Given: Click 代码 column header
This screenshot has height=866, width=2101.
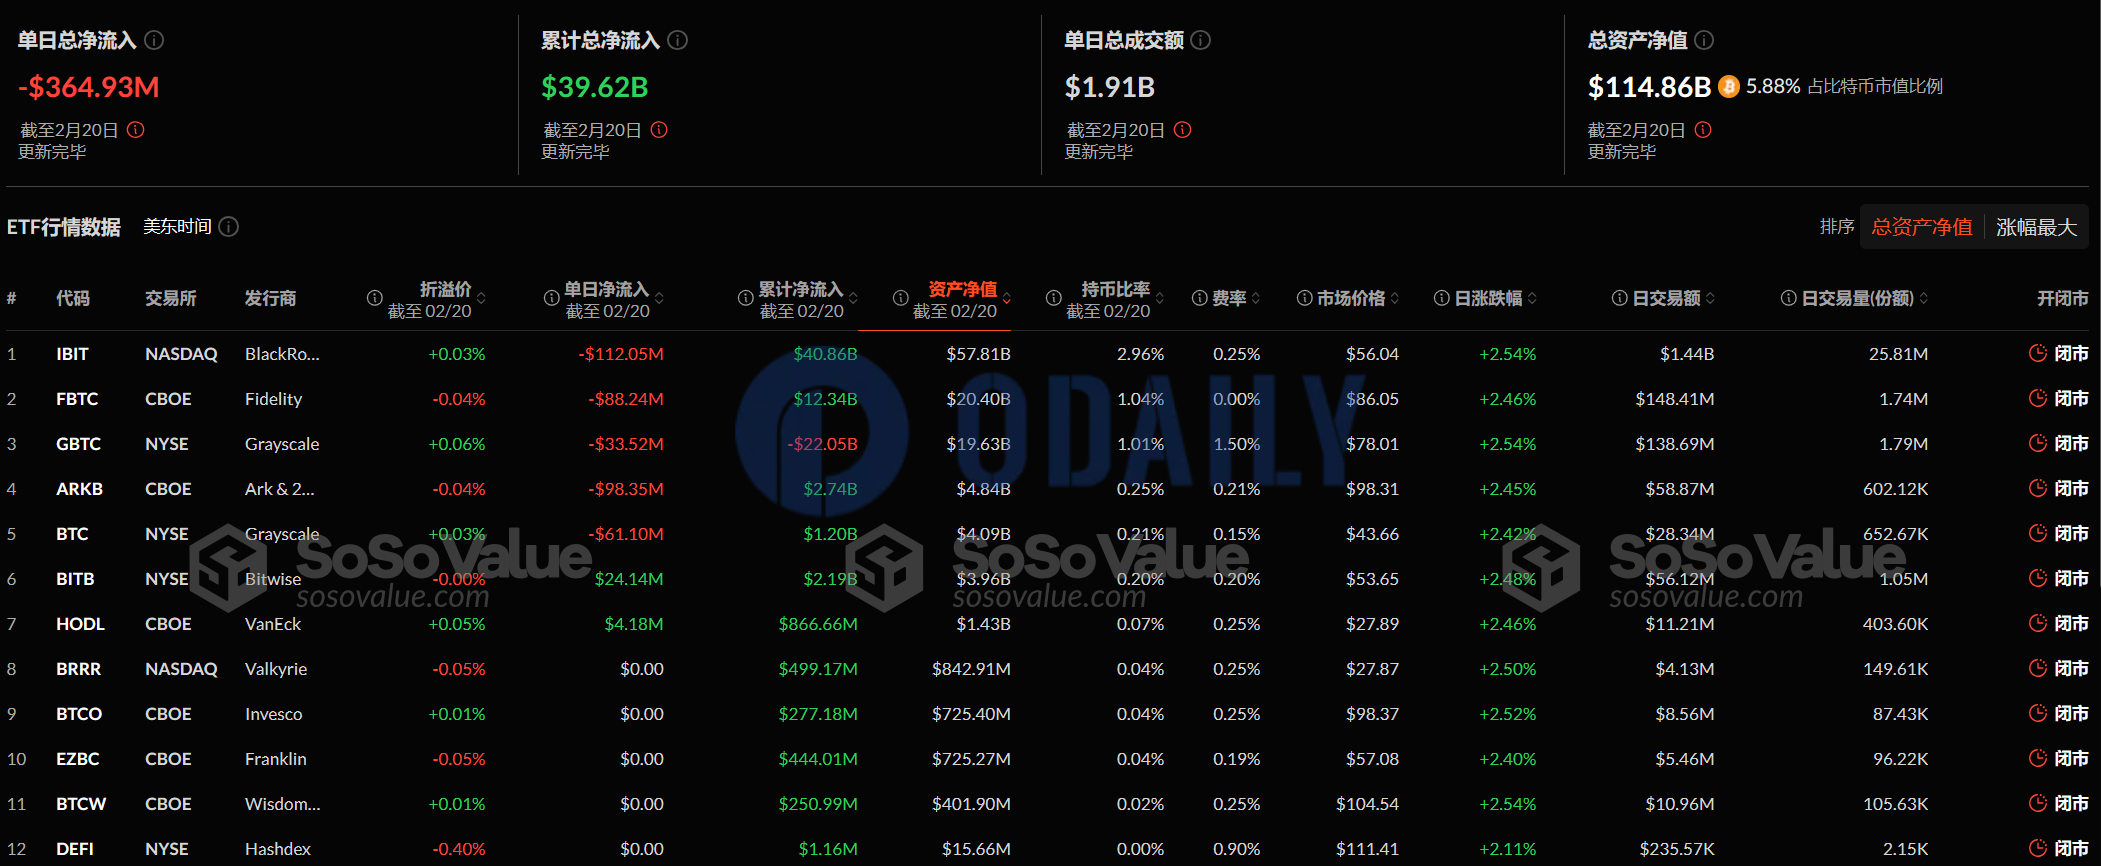Looking at the screenshot, I should [x=73, y=298].
